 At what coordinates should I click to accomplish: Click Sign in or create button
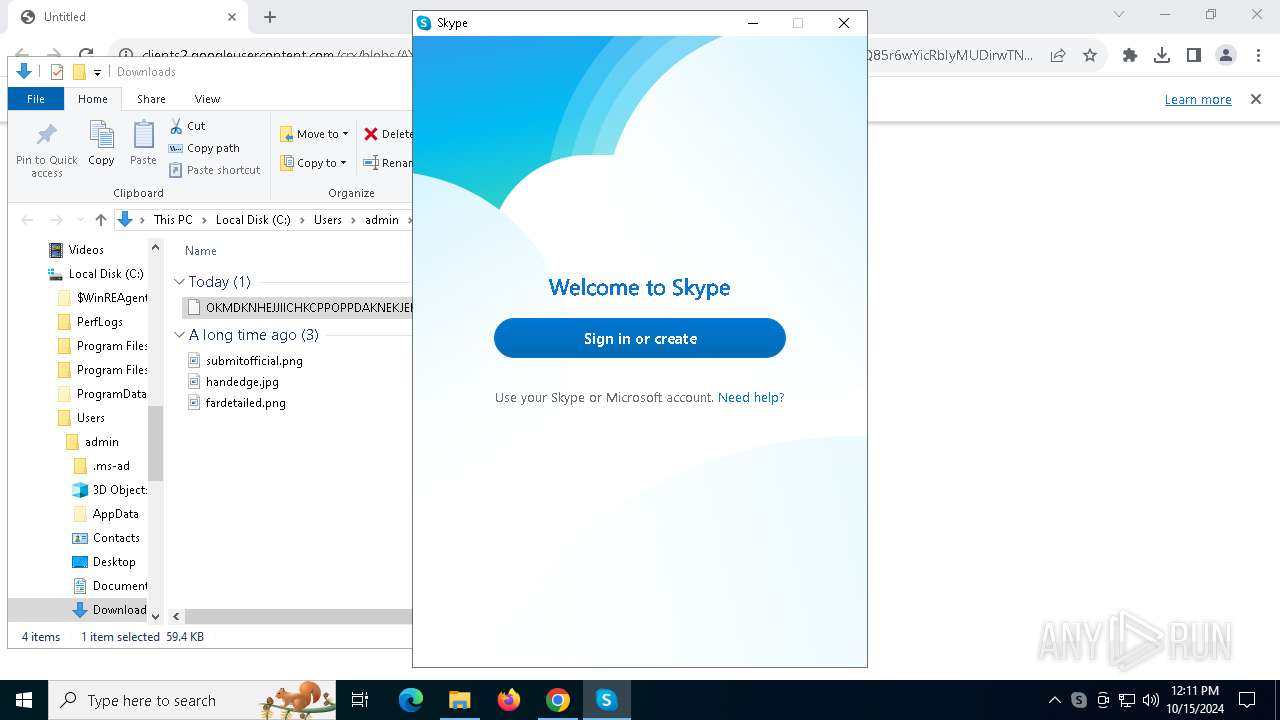pyautogui.click(x=640, y=338)
